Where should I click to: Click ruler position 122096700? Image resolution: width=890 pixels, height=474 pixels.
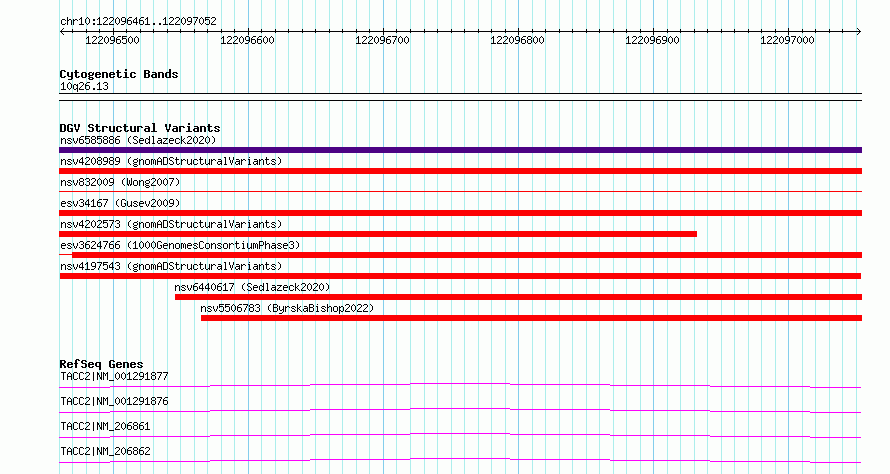coord(383,40)
